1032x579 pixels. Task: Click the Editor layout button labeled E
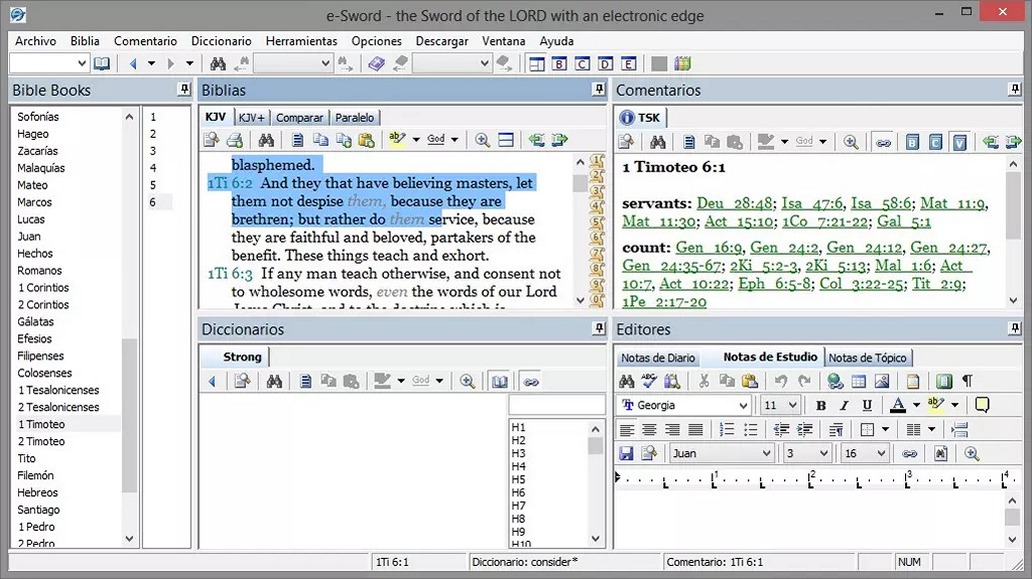pyautogui.click(x=629, y=64)
